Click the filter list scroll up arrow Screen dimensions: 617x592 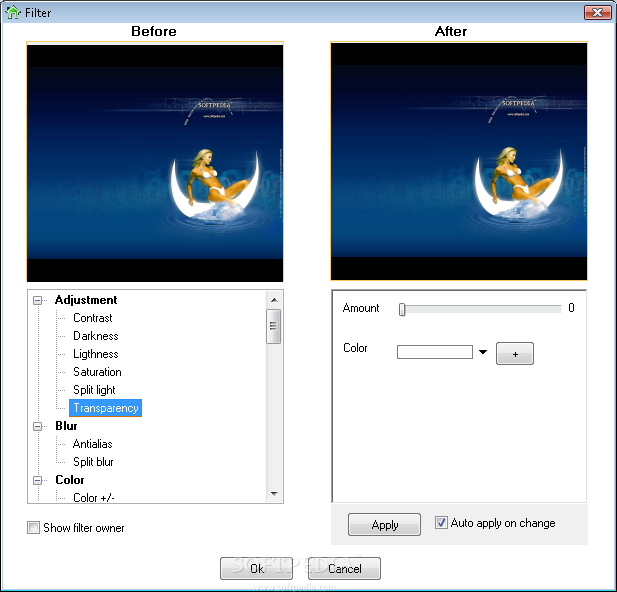274,300
